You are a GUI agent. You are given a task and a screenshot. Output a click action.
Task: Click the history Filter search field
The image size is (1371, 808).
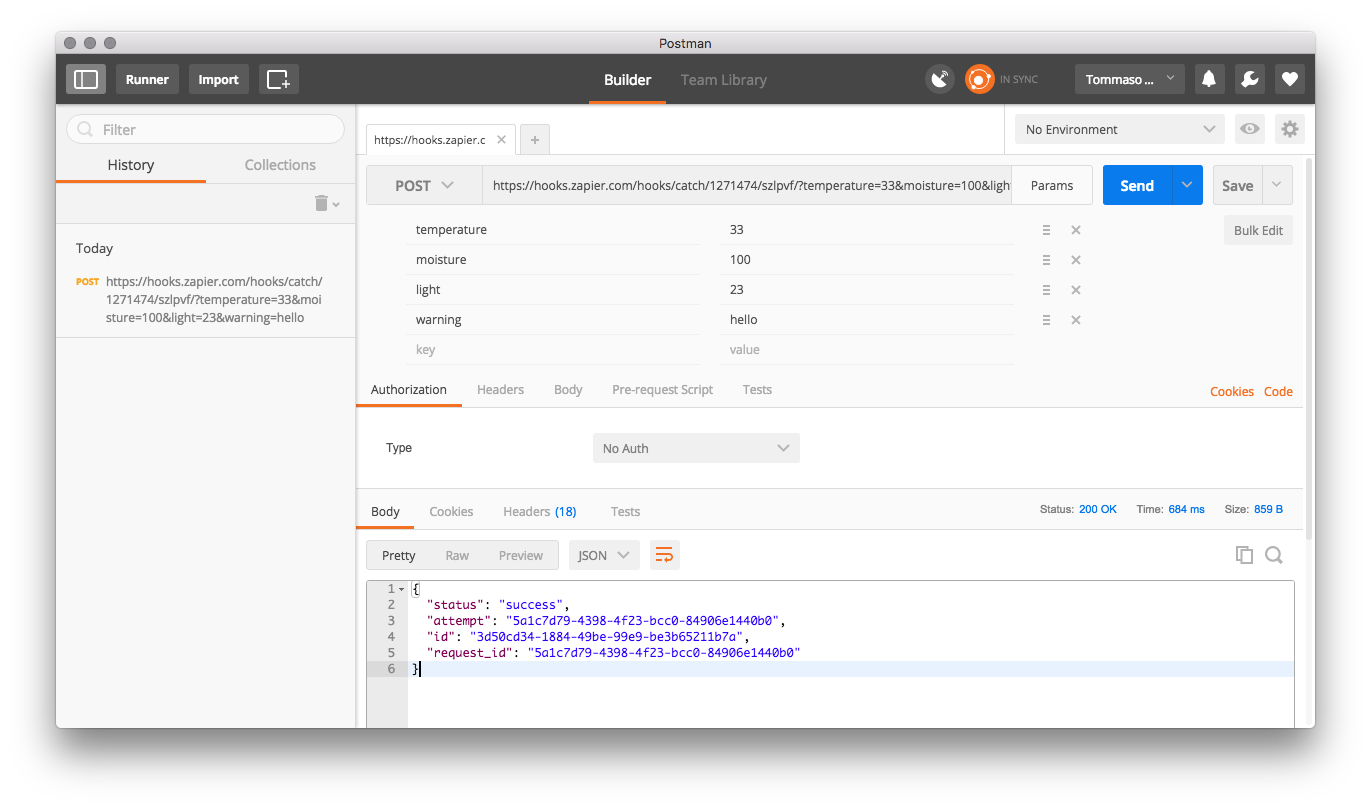click(206, 129)
